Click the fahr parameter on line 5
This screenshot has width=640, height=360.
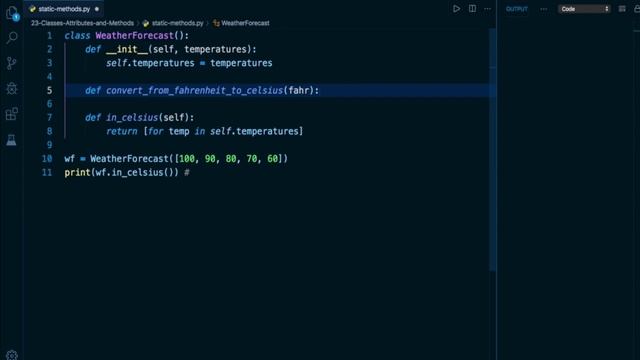tap(299, 90)
